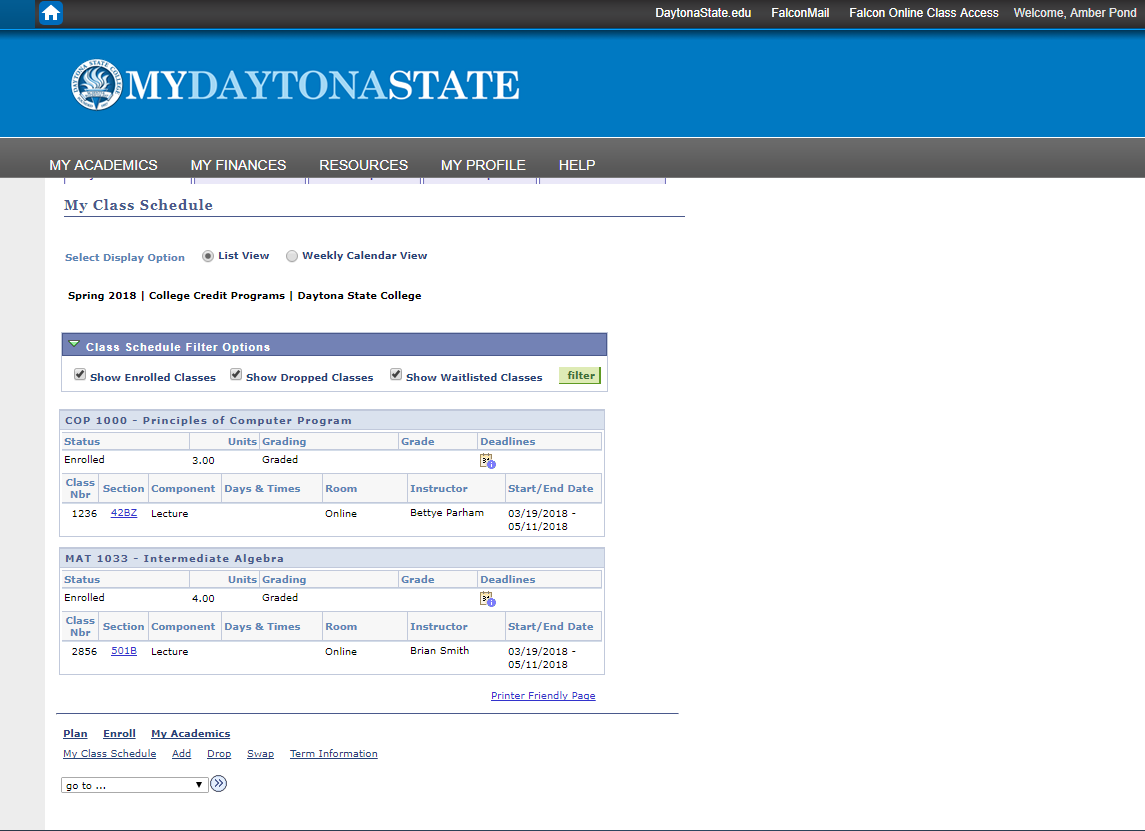This screenshot has width=1145, height=831.
Task: Select the List View radio button
Action: pyautogui.click(x=208, y=256)
